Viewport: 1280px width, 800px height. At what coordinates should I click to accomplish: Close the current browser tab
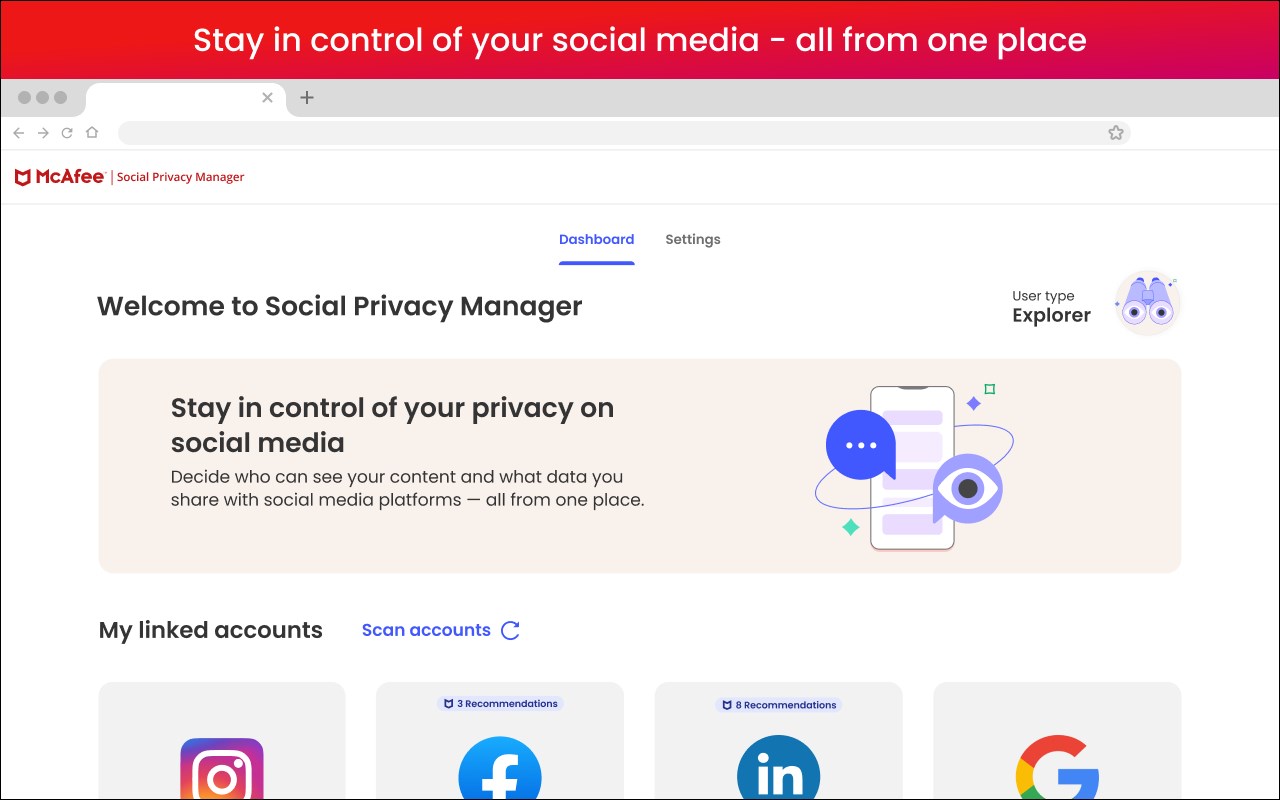pyautogui.click(x=267, y=97)
